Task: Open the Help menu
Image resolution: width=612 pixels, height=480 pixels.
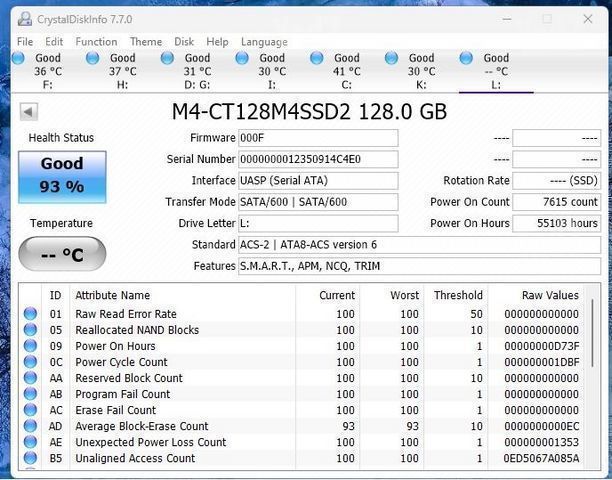Action: pos(217,41)
